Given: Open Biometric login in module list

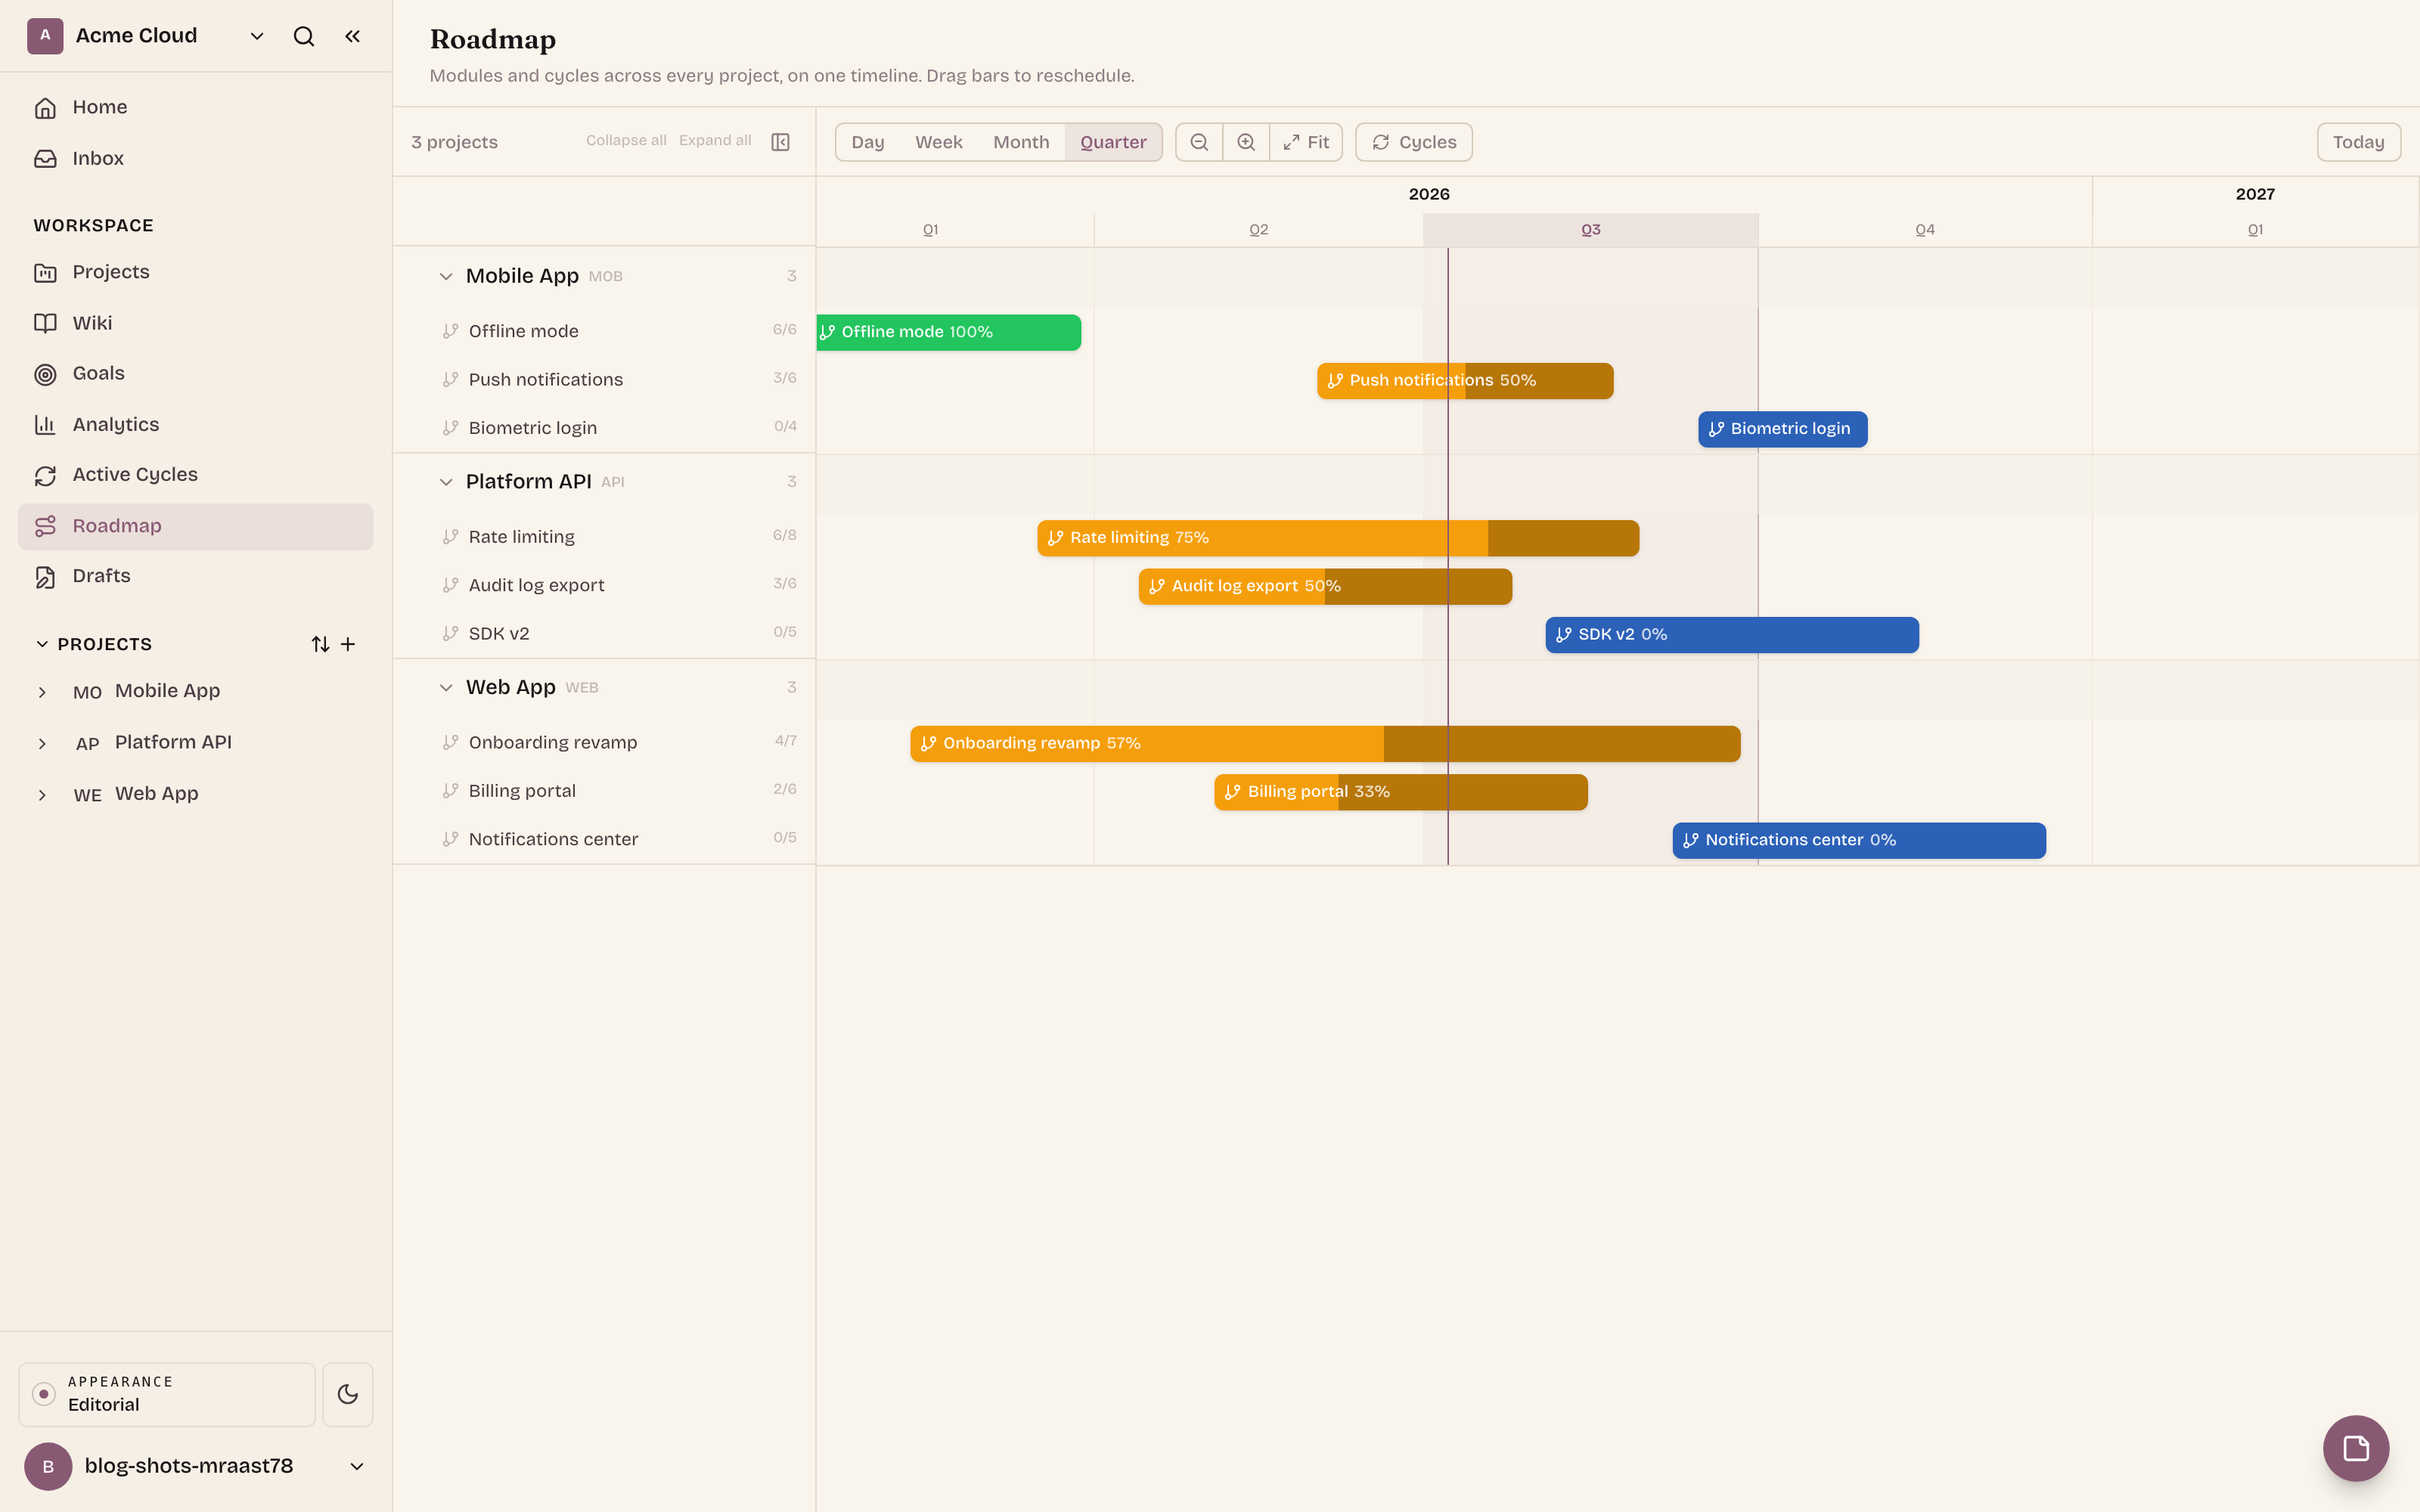Looking at the screenshot, I should pos(605,428).
